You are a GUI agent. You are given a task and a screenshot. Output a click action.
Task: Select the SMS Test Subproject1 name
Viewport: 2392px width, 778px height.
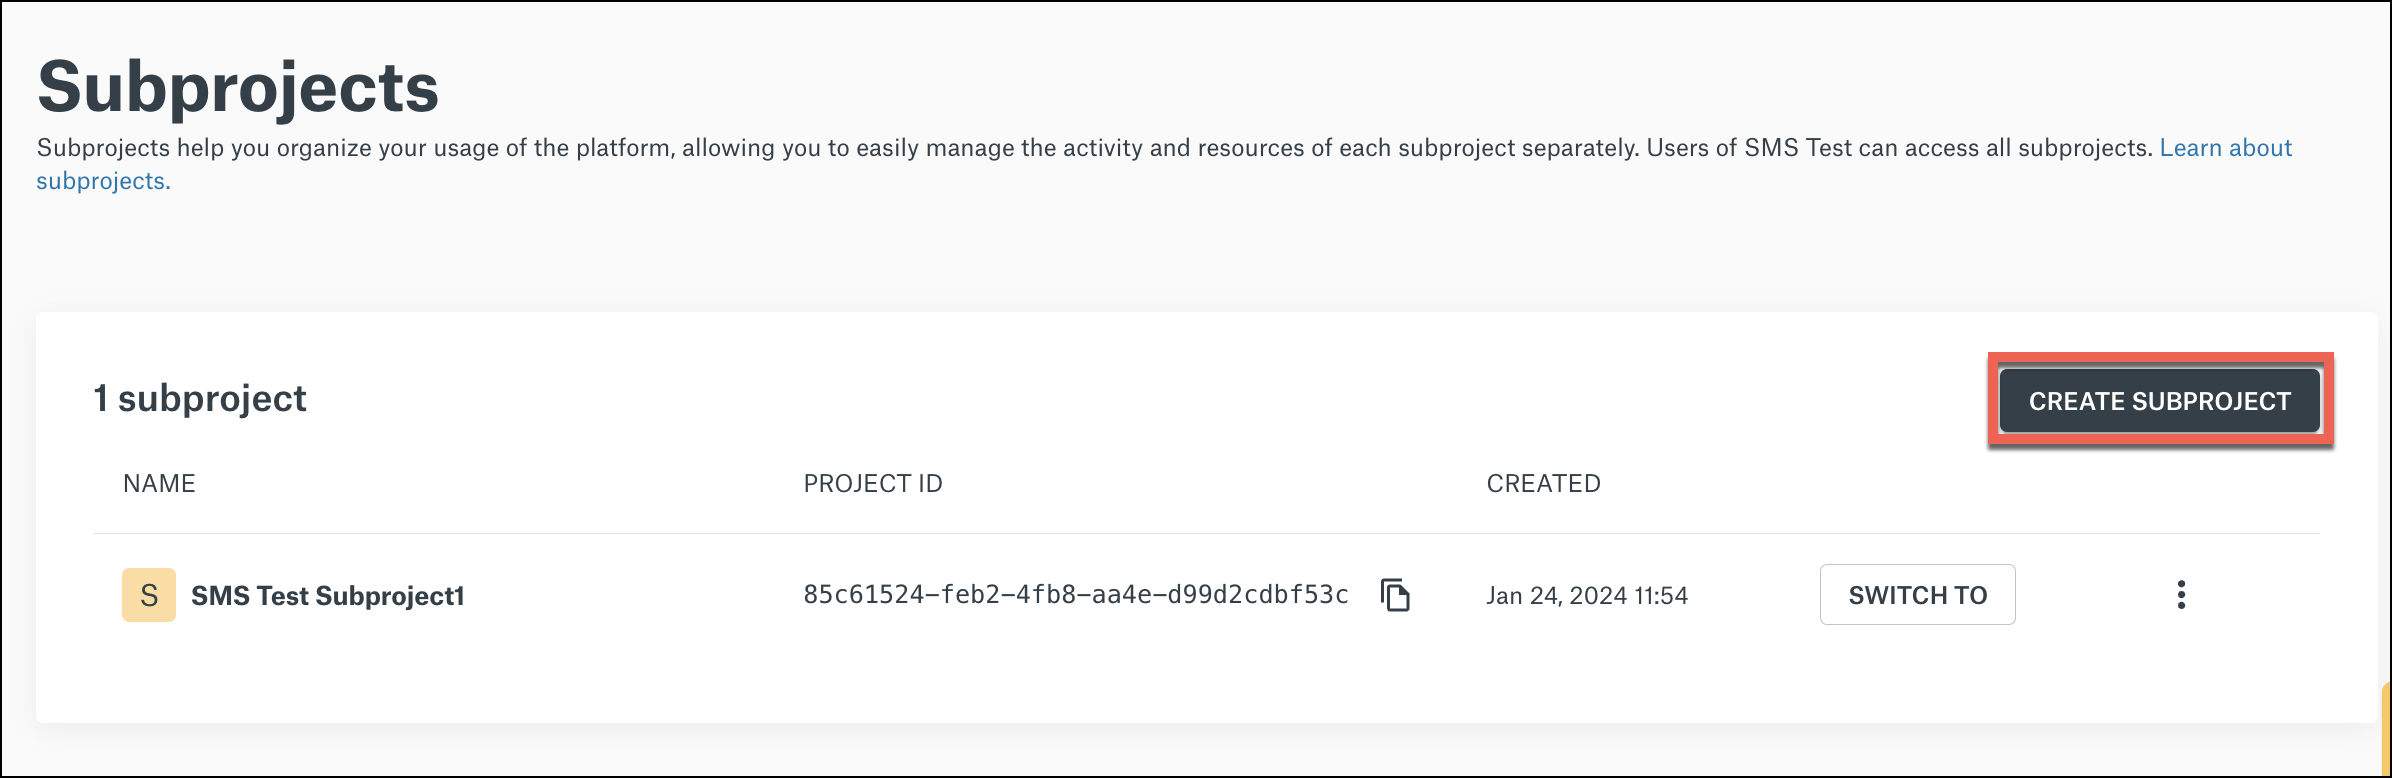(330, 594)
